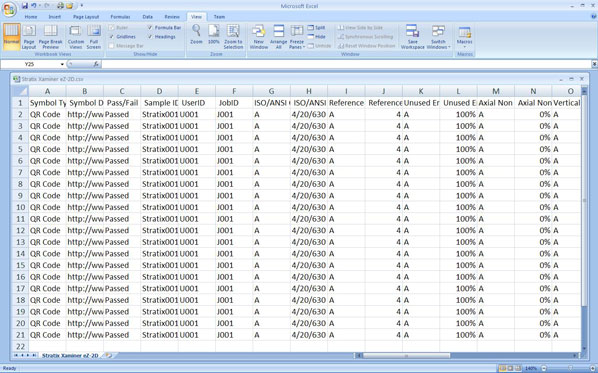598x373 pixels.
Task: Click Reset Window Position
Action: click(x=367, y=46)
